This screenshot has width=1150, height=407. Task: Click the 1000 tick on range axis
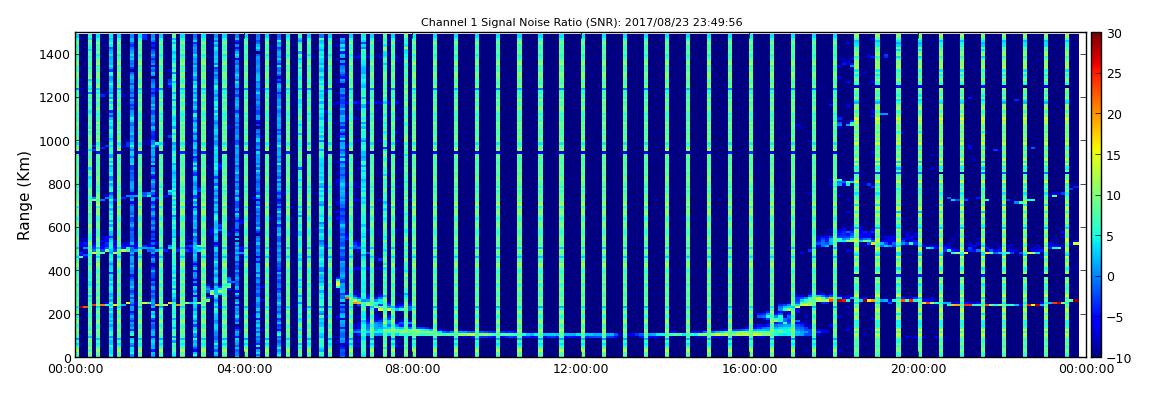coord(54,141)
